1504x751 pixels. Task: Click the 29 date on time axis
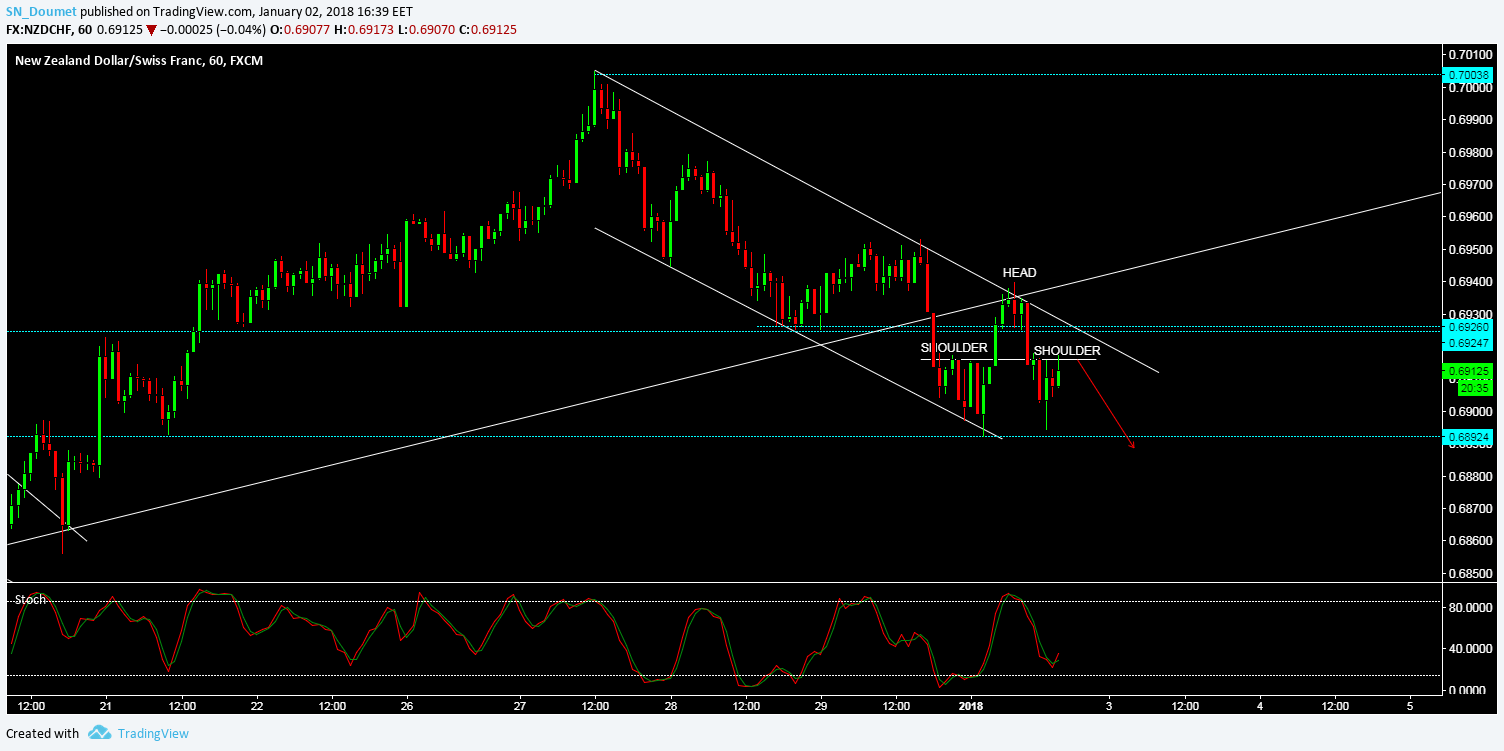point(821,704)
